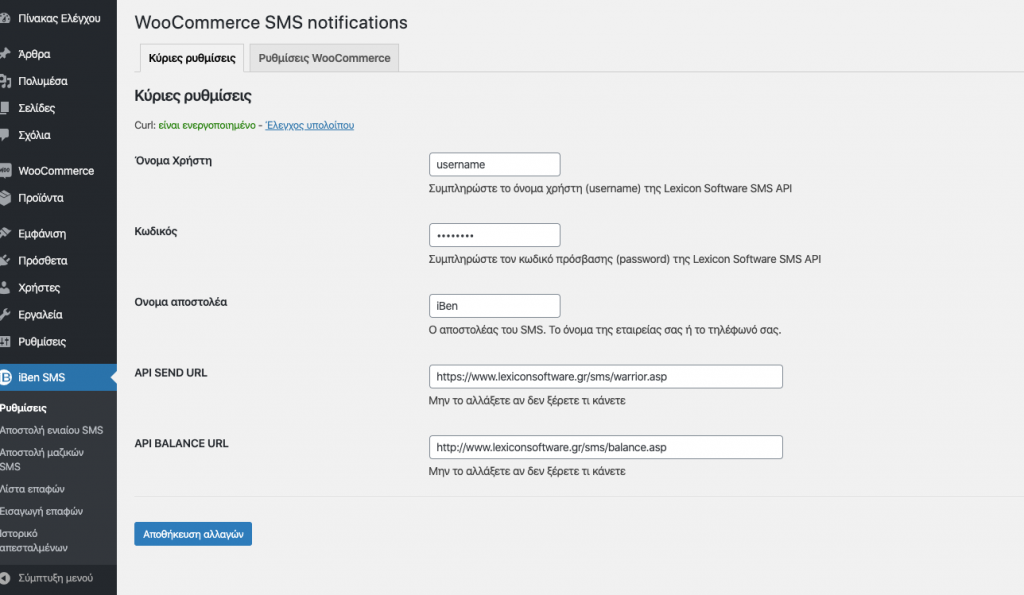The width and height of the screenshot is (1024, 595).
Task: Click the media icon beside Πολυμέσα
Action: click(x=5, y=81)
